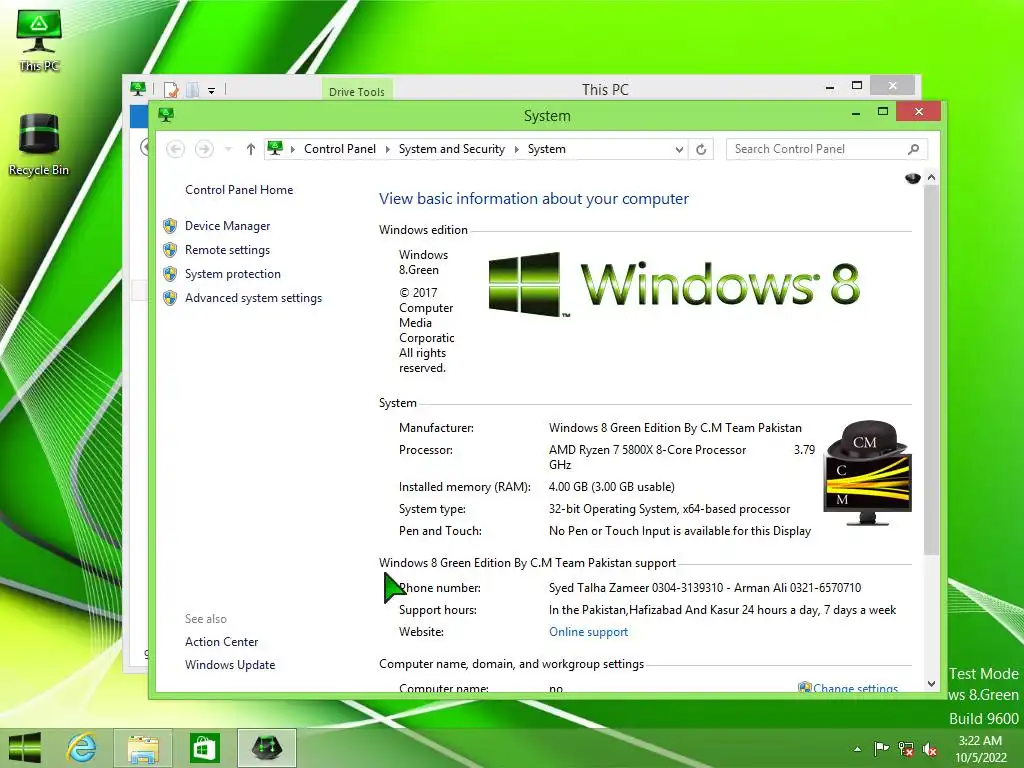Click the vertical scrollbar thumb
The image size is (1024, 768).
pyautogui.click(x=932, y=370)
